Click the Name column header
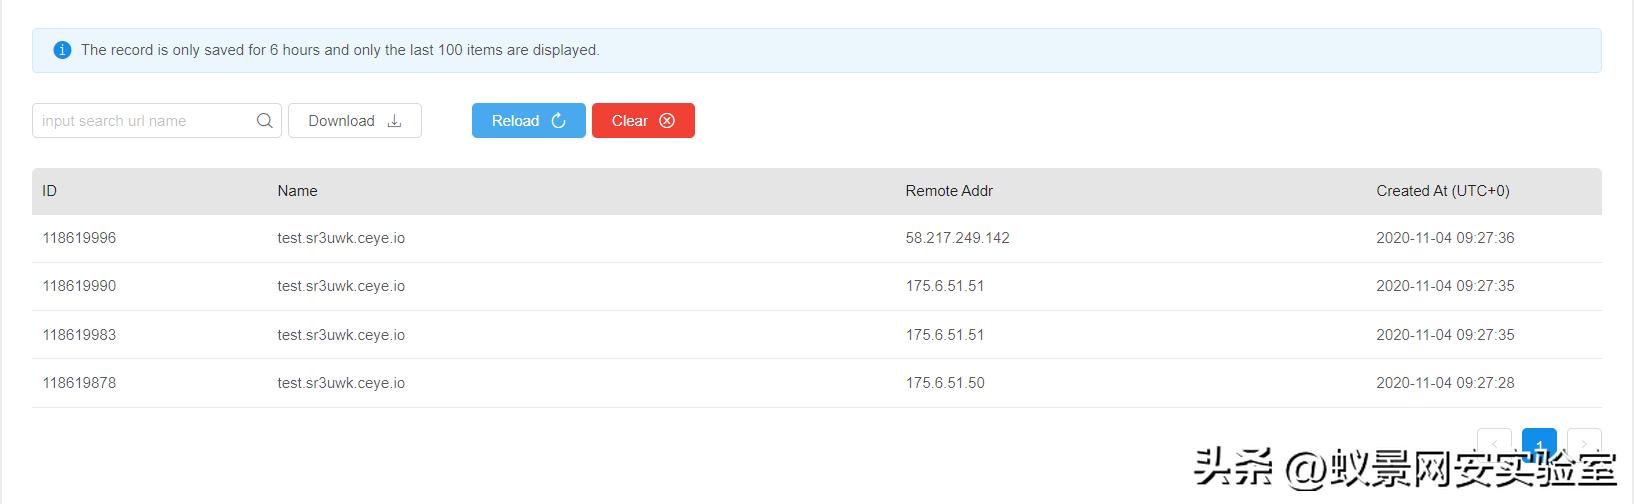 tap(297, 191)
